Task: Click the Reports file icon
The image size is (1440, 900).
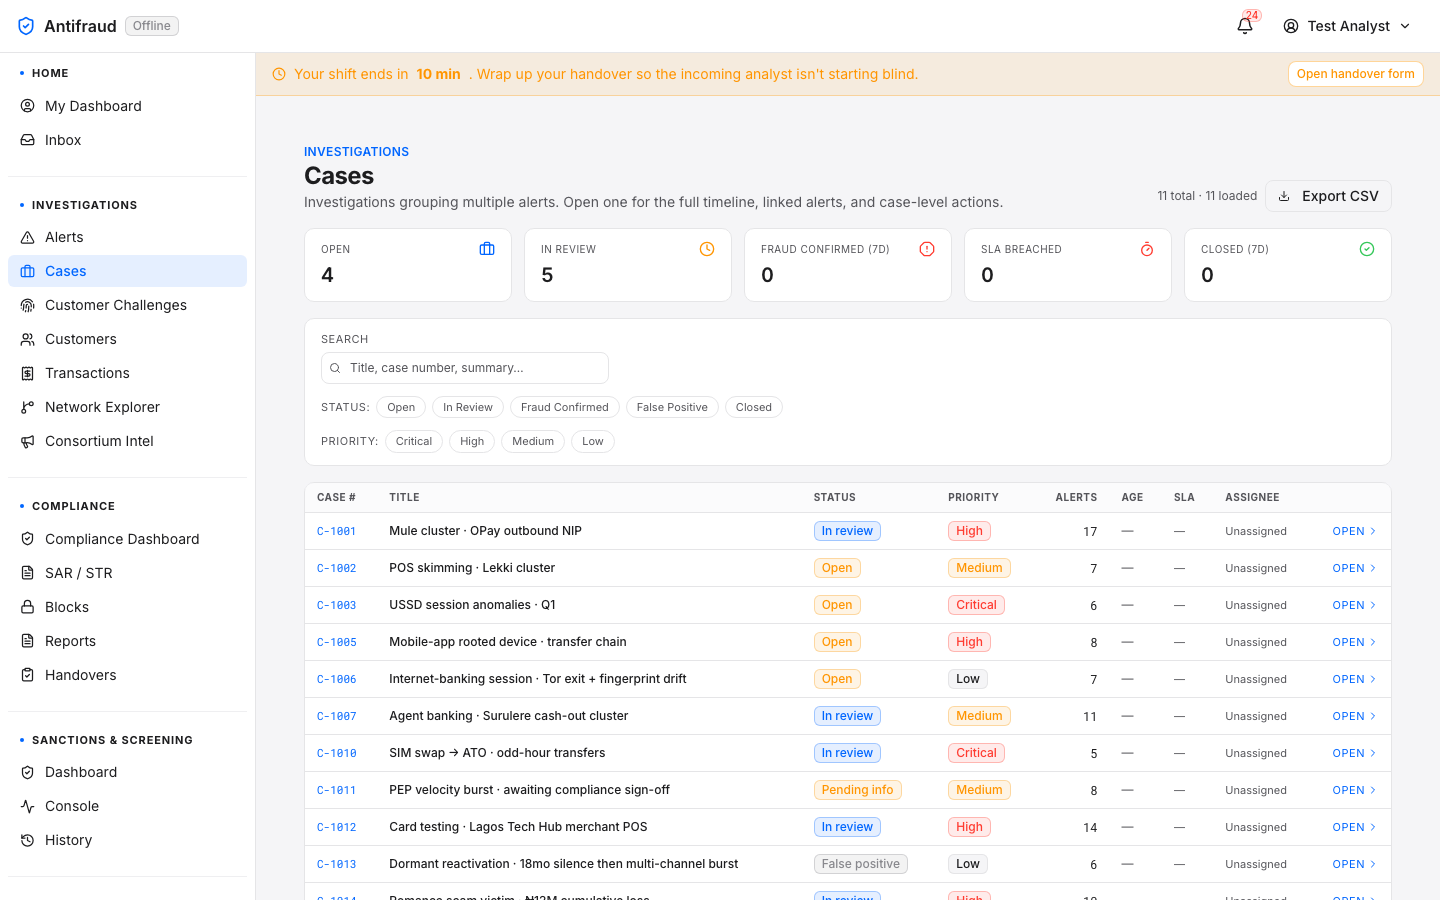Action: click(x=28, y=641)
